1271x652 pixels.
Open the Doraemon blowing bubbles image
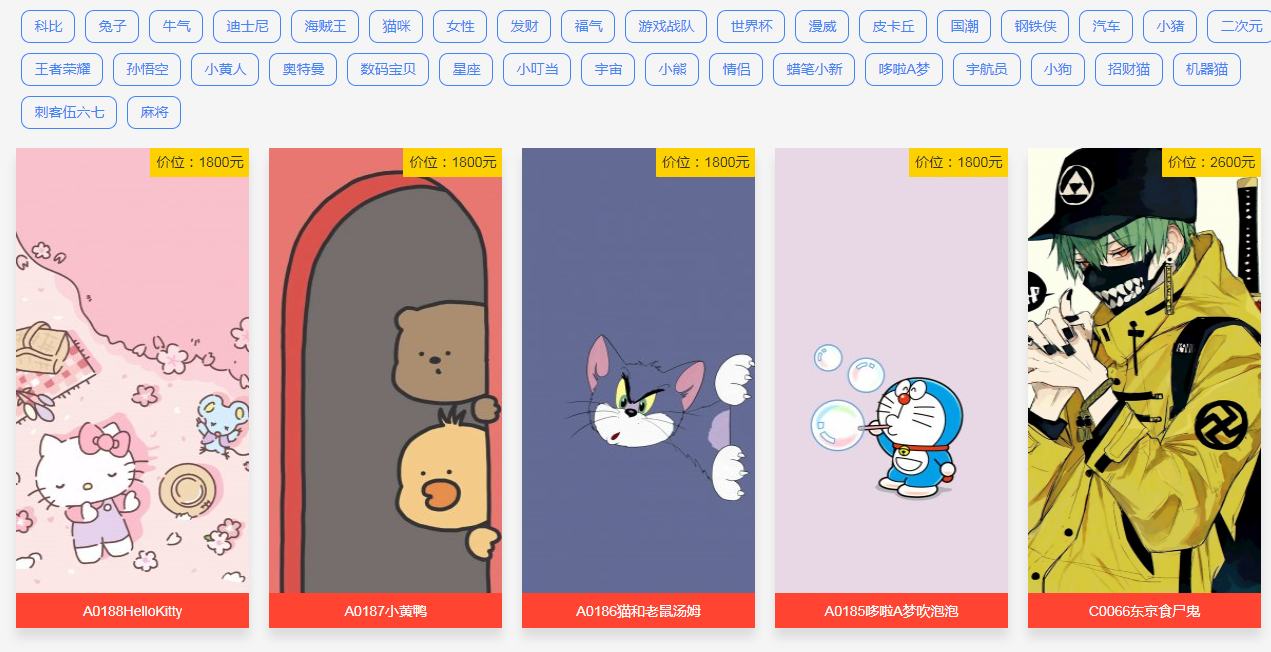891,371
